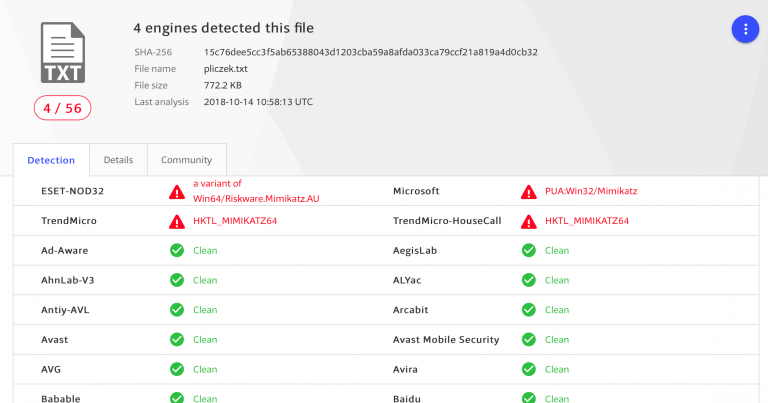768x403 pixels.
Task: Click the Clean result for AegisLab
Action: [557, 250]
